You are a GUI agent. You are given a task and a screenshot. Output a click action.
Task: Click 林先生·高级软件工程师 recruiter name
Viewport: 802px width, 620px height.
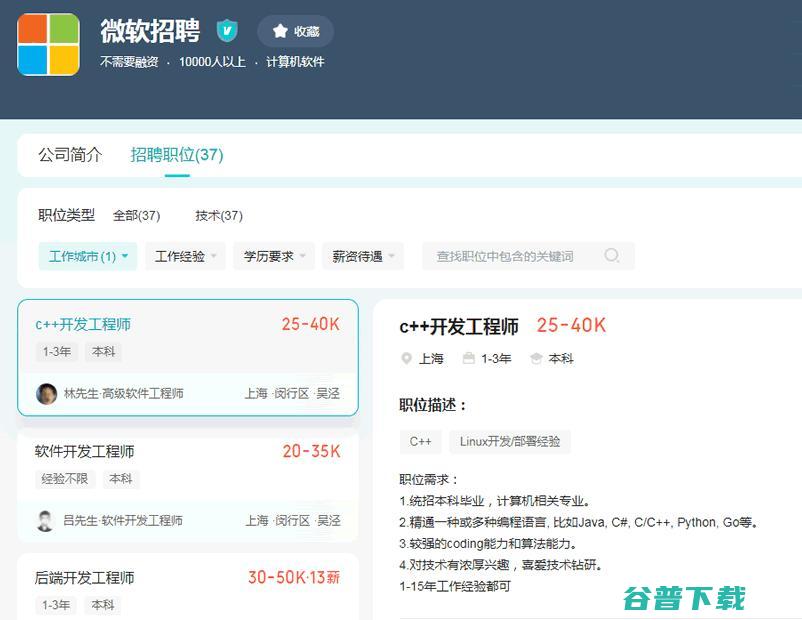tap(124, 393)
